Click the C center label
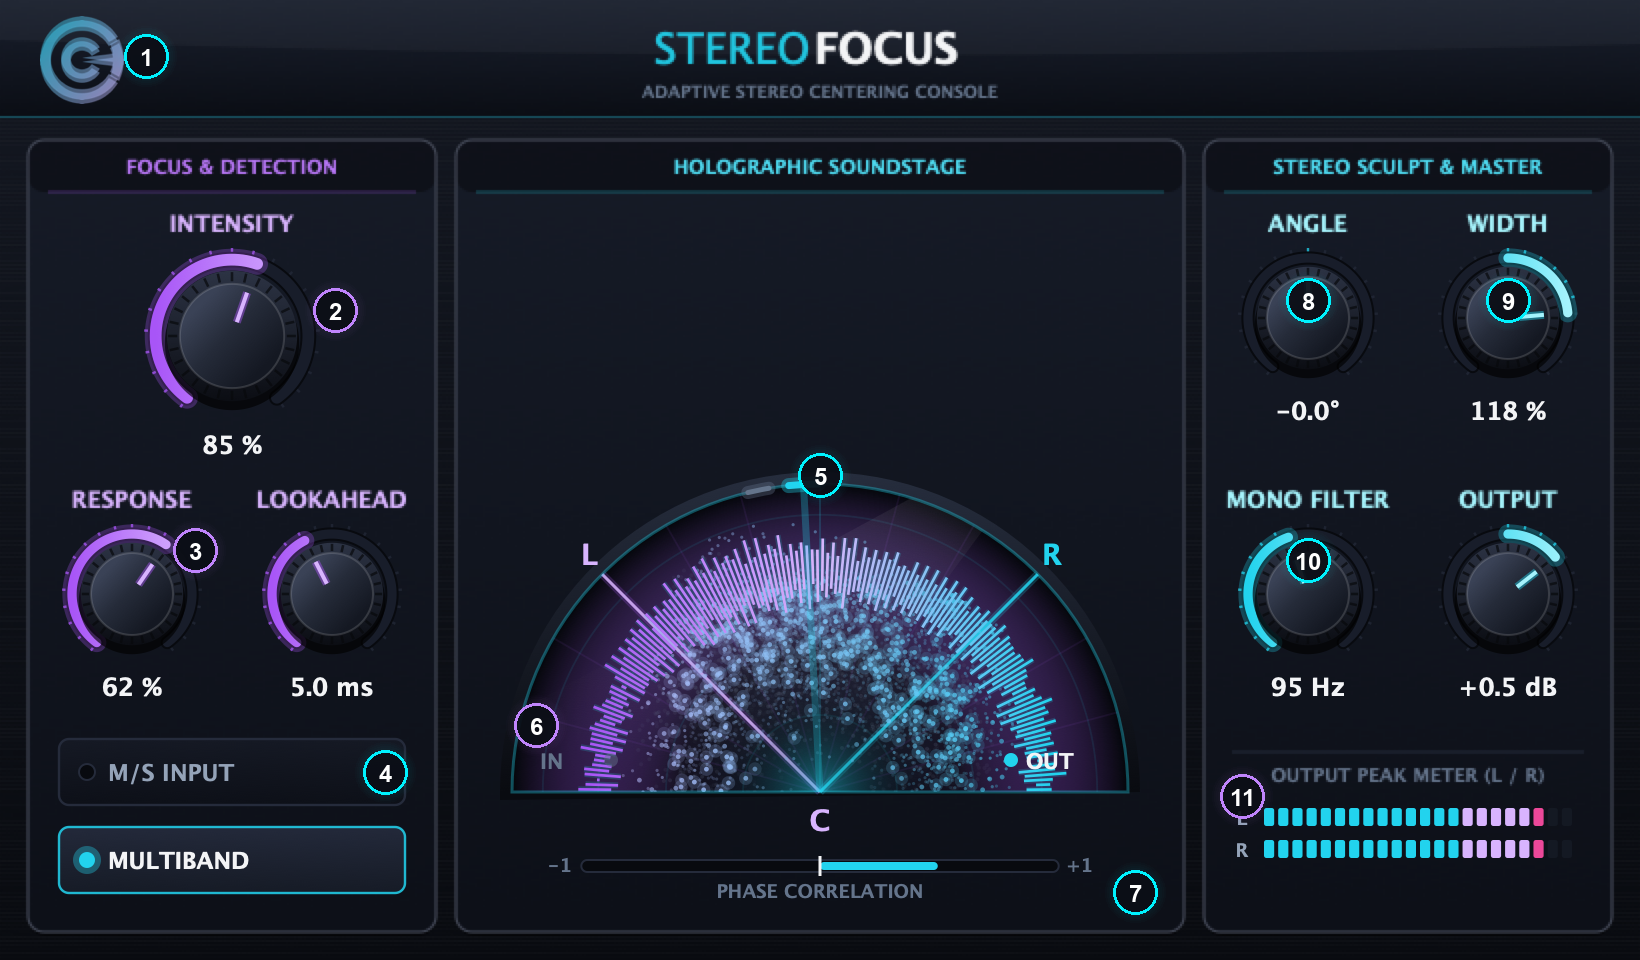The width and height of the screenshot is (1640, 960). point(820,820)
